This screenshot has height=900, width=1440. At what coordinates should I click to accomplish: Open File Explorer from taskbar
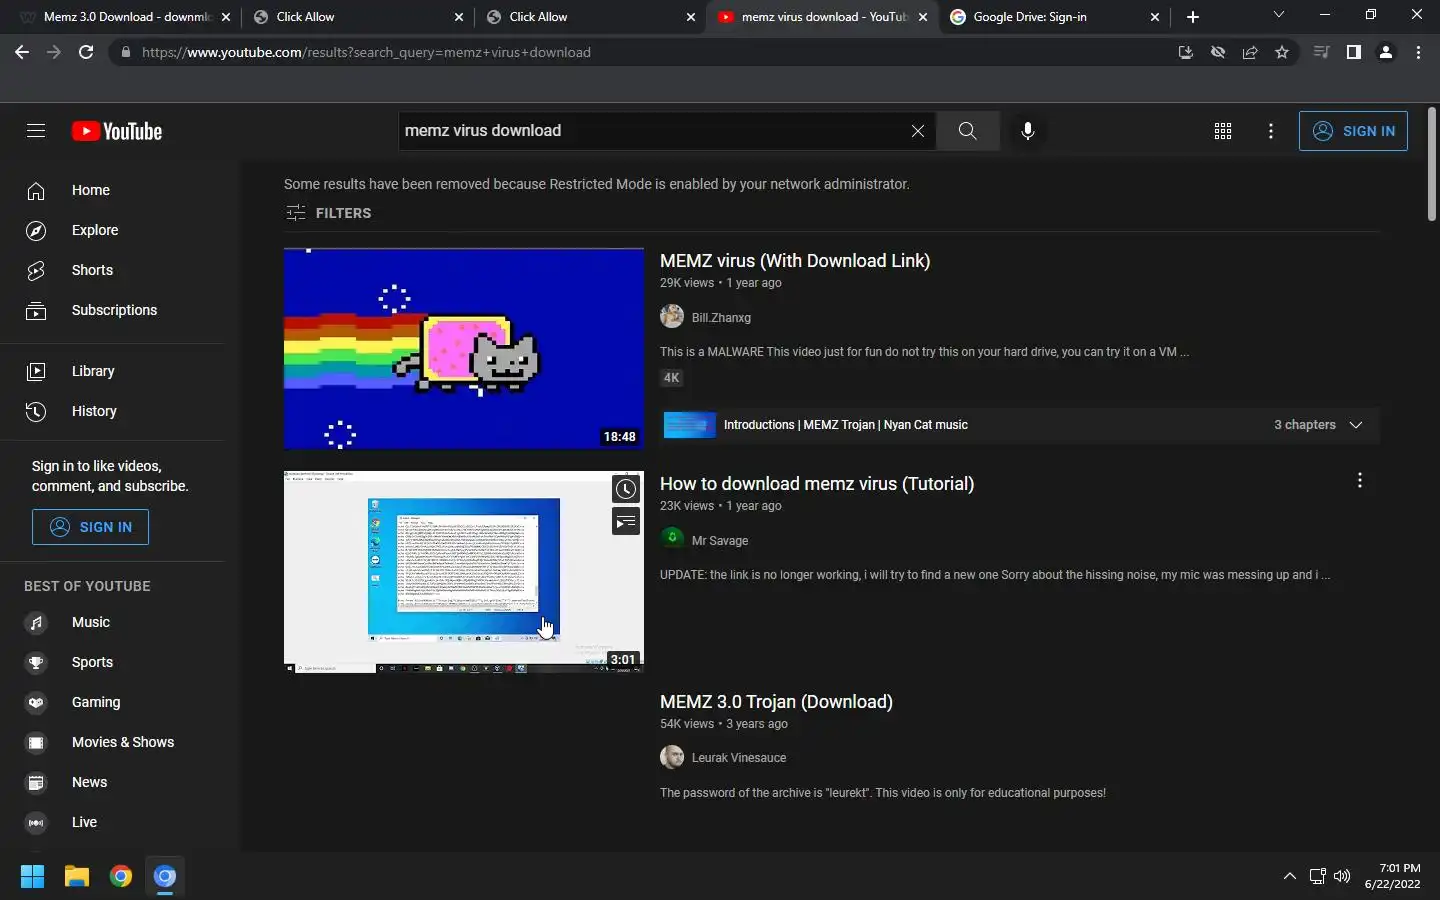77,877
